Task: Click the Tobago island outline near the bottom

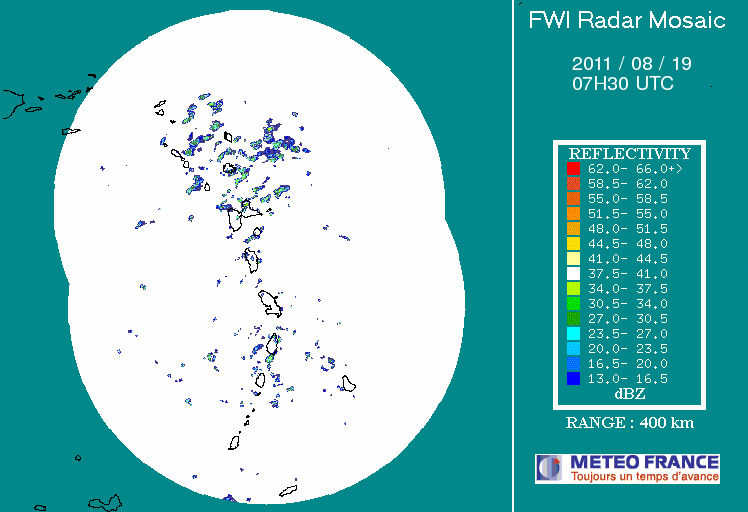Action: coord(288,491)
